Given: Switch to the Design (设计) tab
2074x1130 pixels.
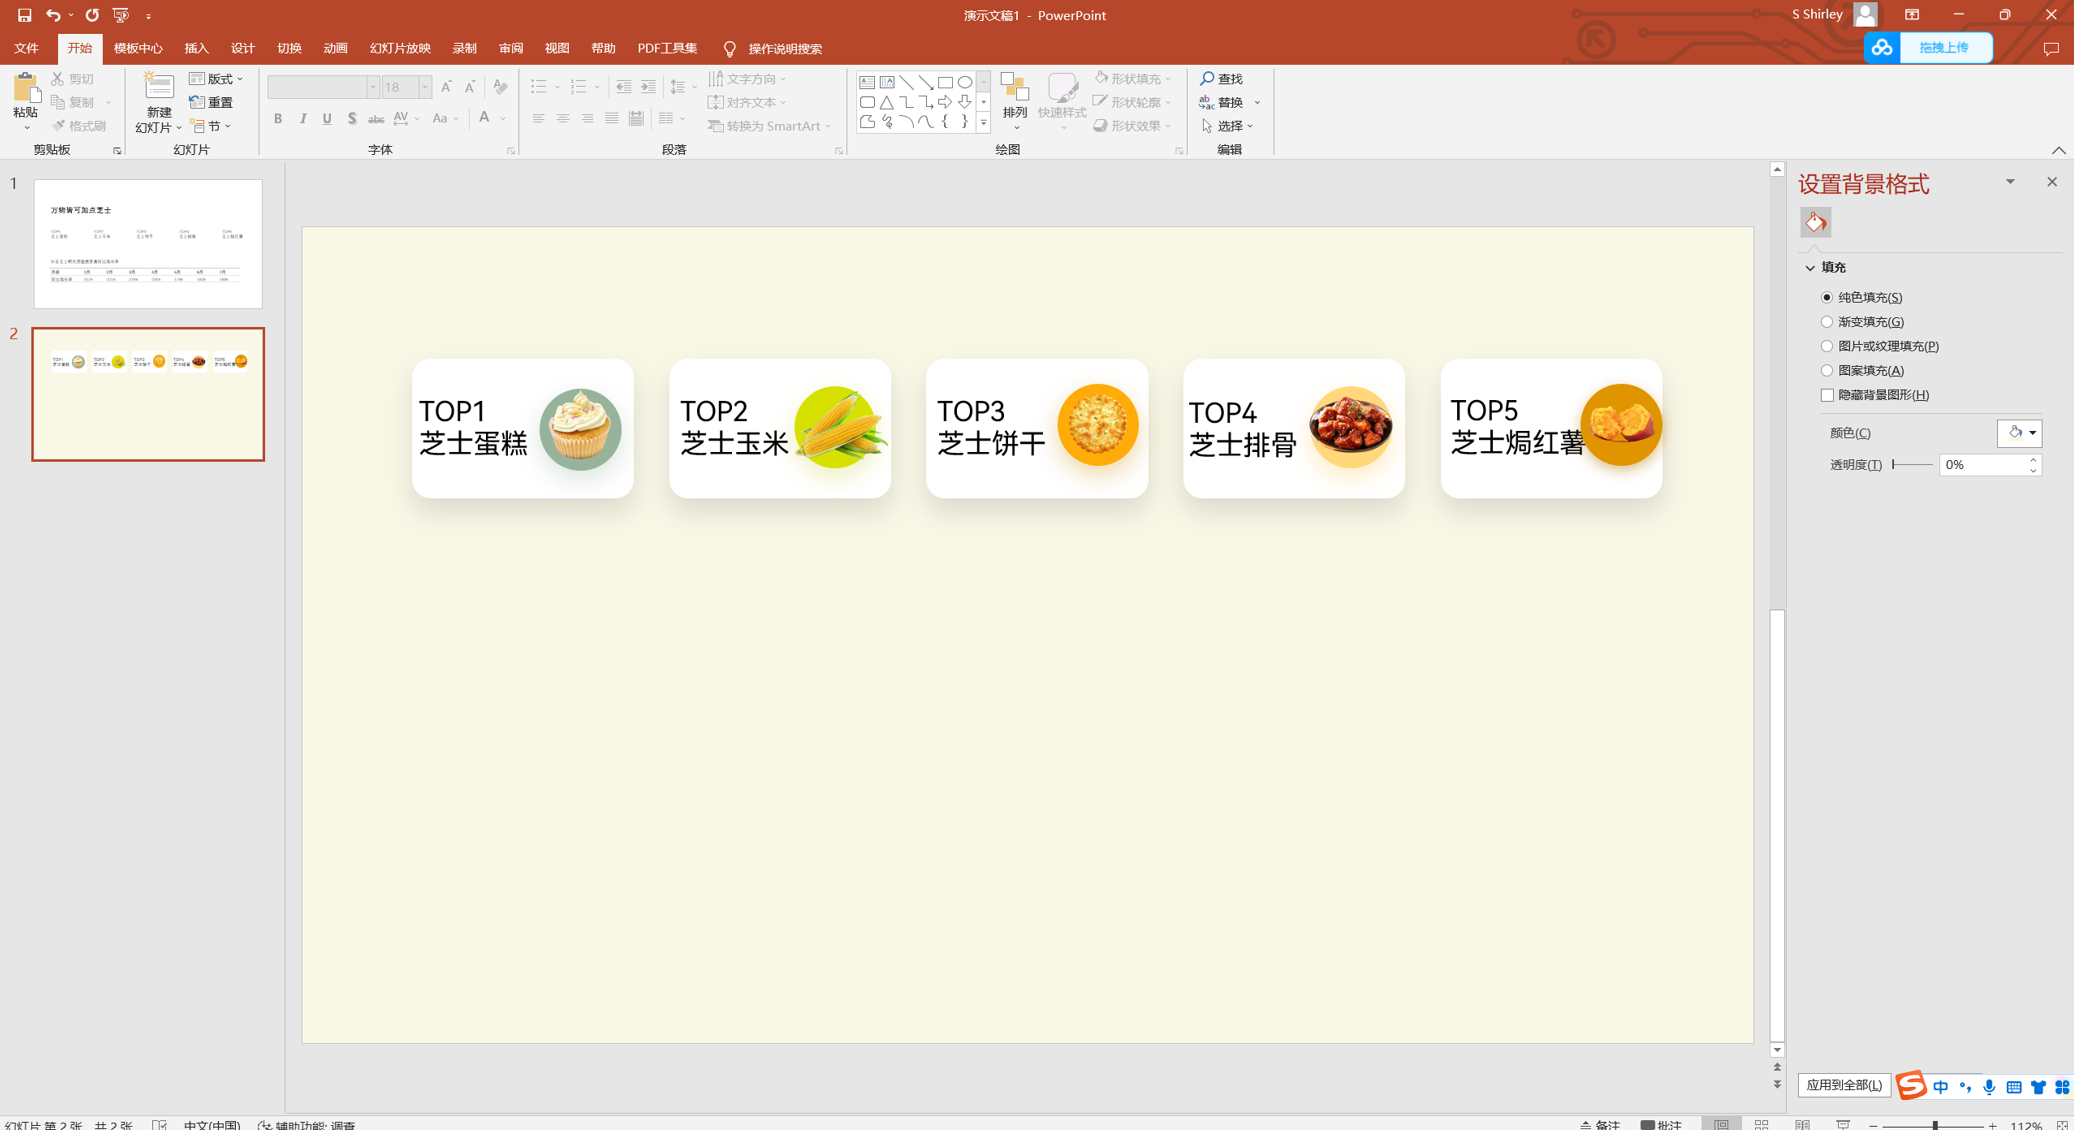Looking at the screenshot, I should click(242, 49).
